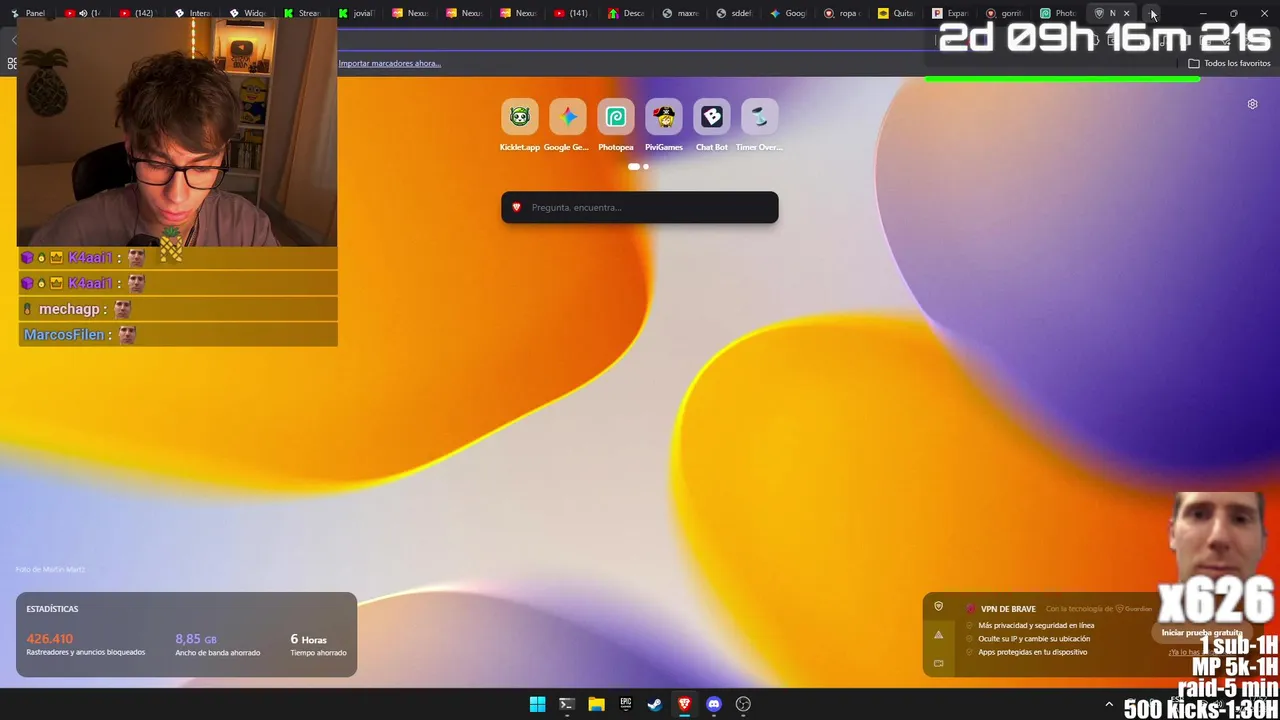Close the active new tab

(1126, 13)
